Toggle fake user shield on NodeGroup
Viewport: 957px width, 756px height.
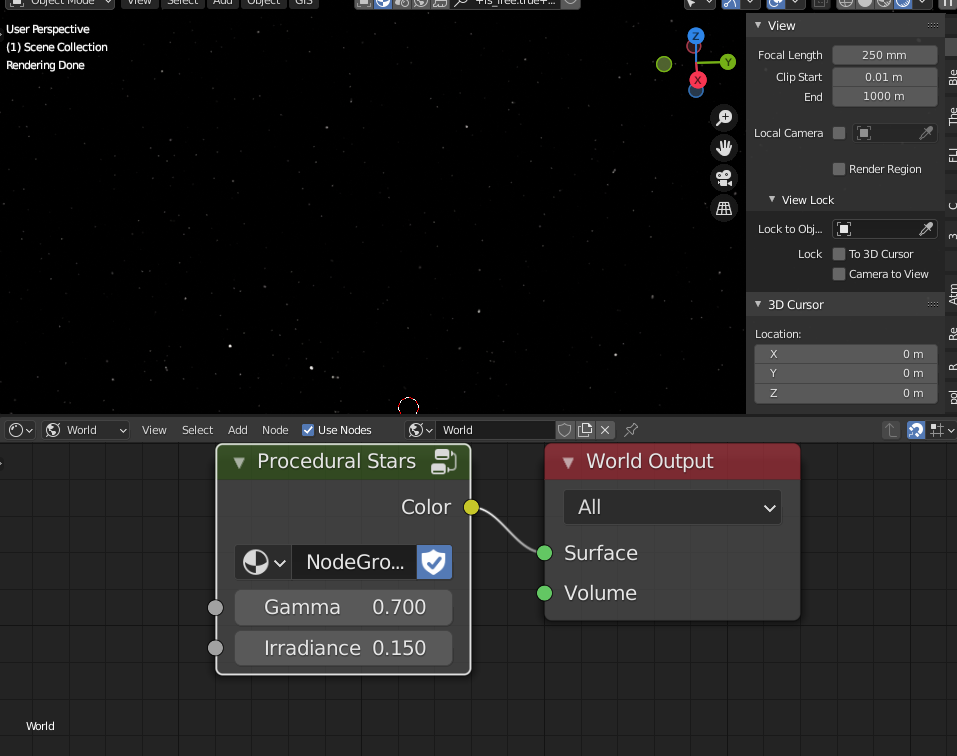click(x=434, y=562)
